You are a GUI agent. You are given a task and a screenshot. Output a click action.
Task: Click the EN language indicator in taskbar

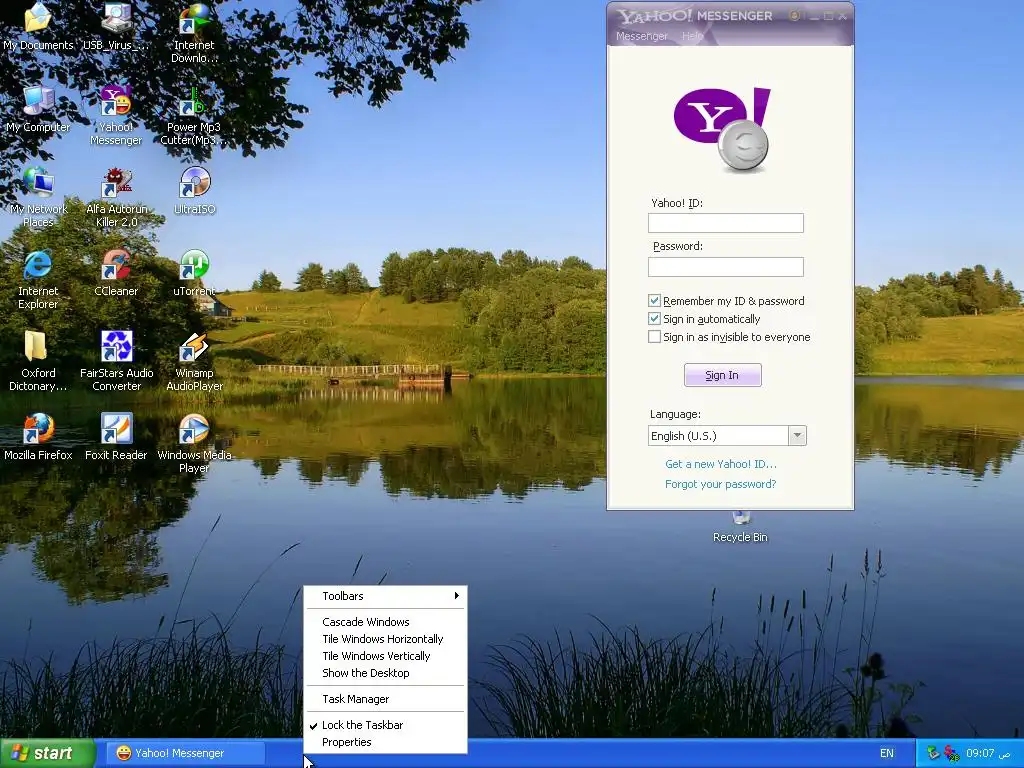pos(887,753)
